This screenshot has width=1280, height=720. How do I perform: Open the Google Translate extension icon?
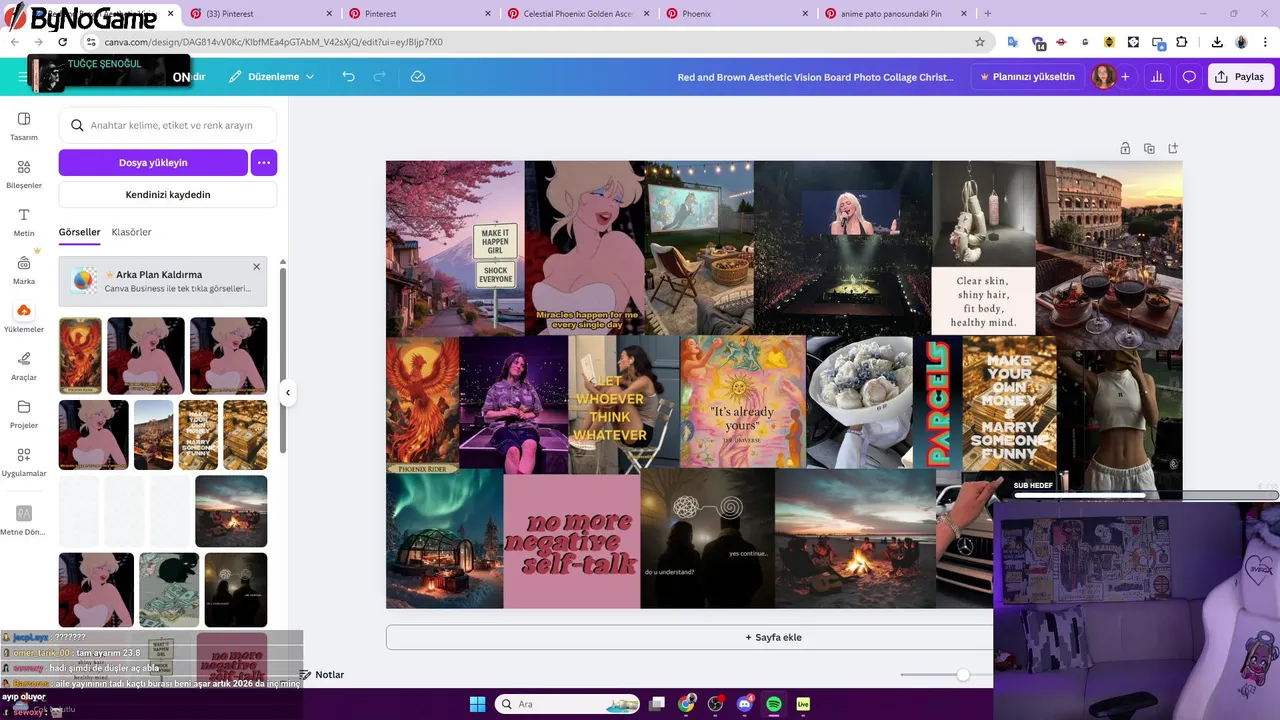coord(1013,42)
